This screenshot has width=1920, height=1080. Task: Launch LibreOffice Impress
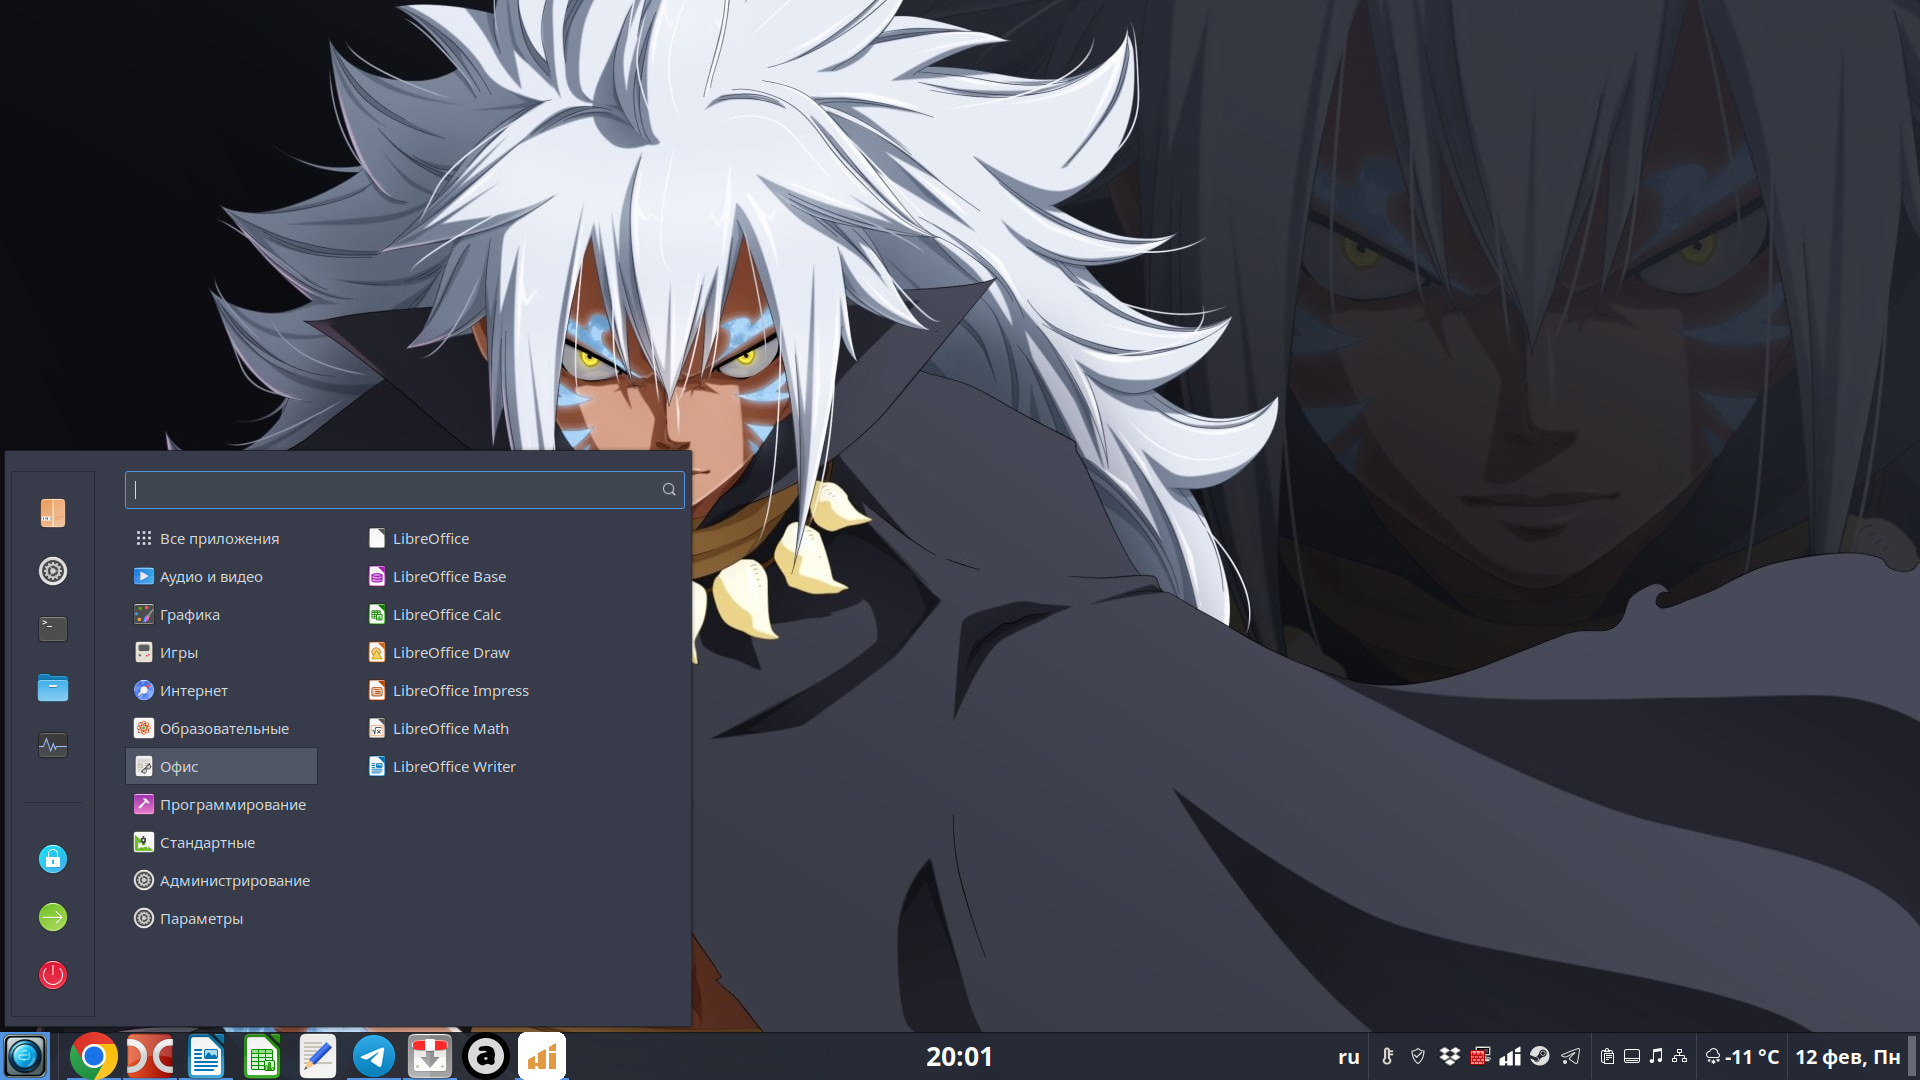coord(460,691)
